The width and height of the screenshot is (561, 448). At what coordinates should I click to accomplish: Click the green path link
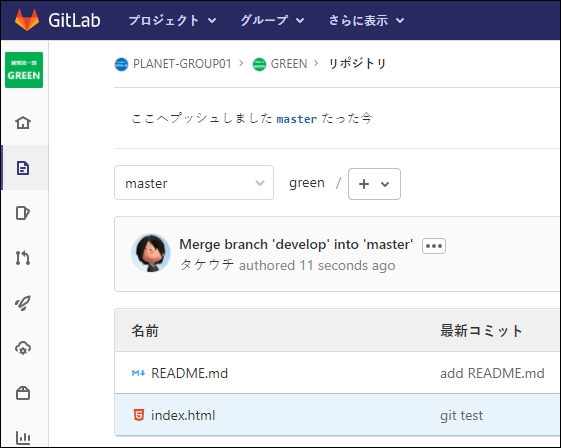coord(307,183)
